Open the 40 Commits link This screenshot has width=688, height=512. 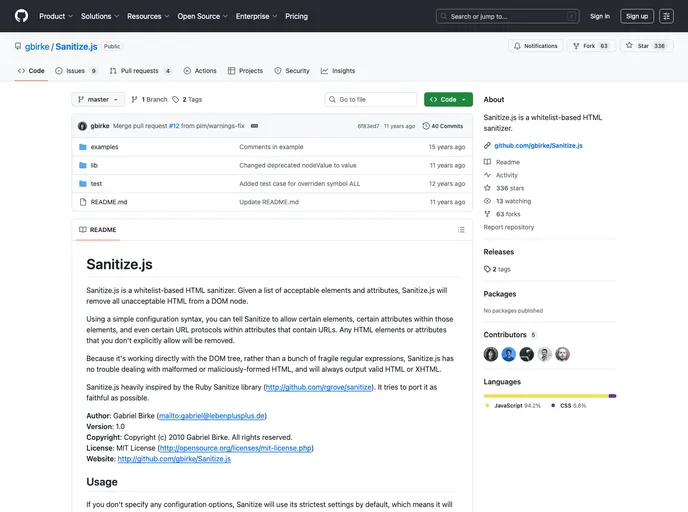[443, 126]
